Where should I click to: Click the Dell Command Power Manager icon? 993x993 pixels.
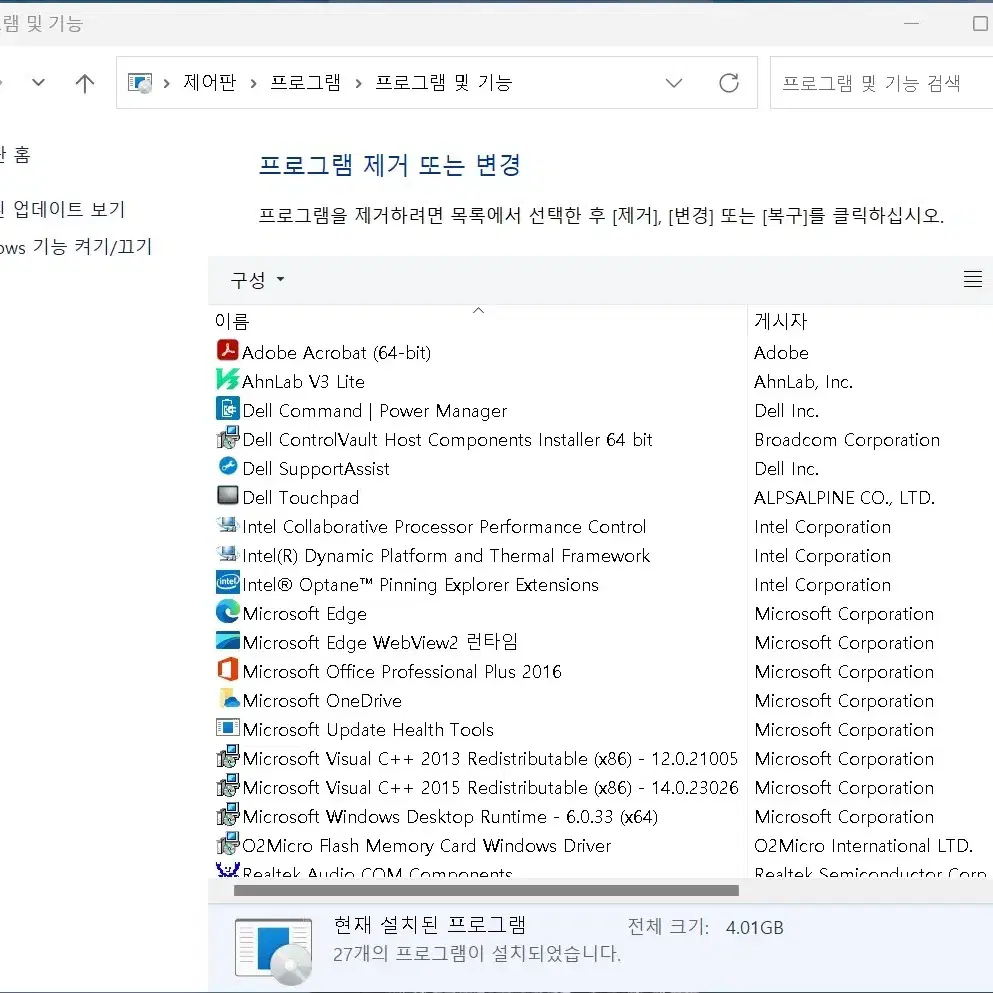(x=227, y=408)
